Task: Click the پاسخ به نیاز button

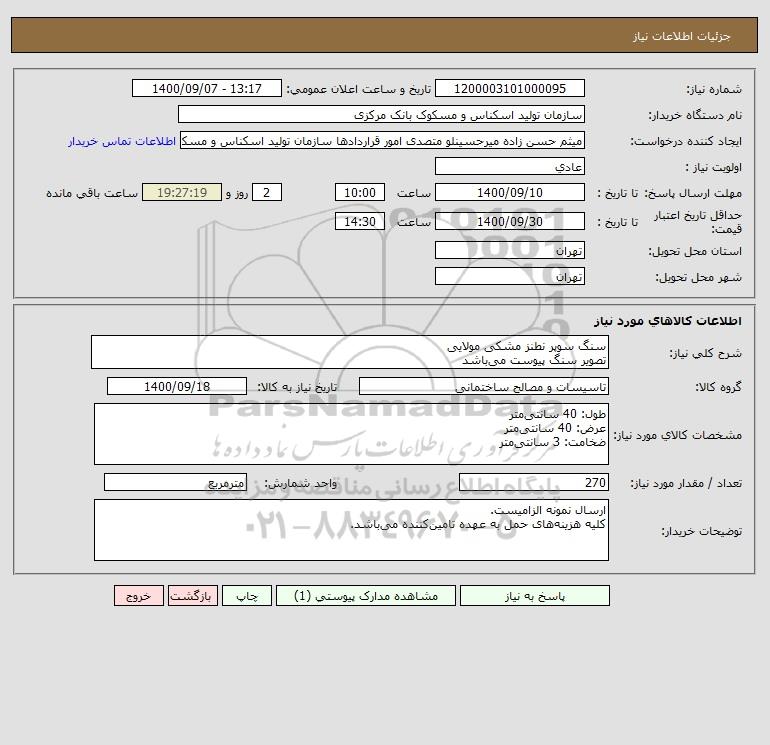Action: coord(535,596)
